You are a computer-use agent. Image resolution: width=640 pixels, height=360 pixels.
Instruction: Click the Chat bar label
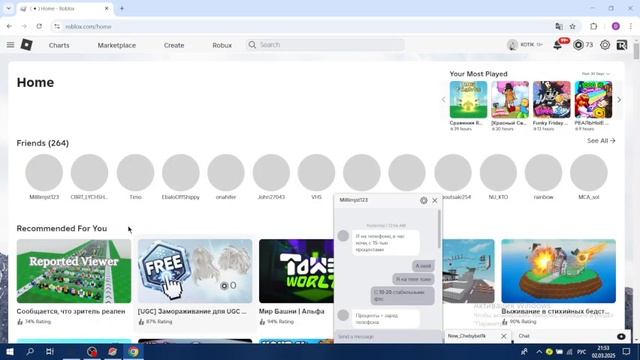coord(524,336)
